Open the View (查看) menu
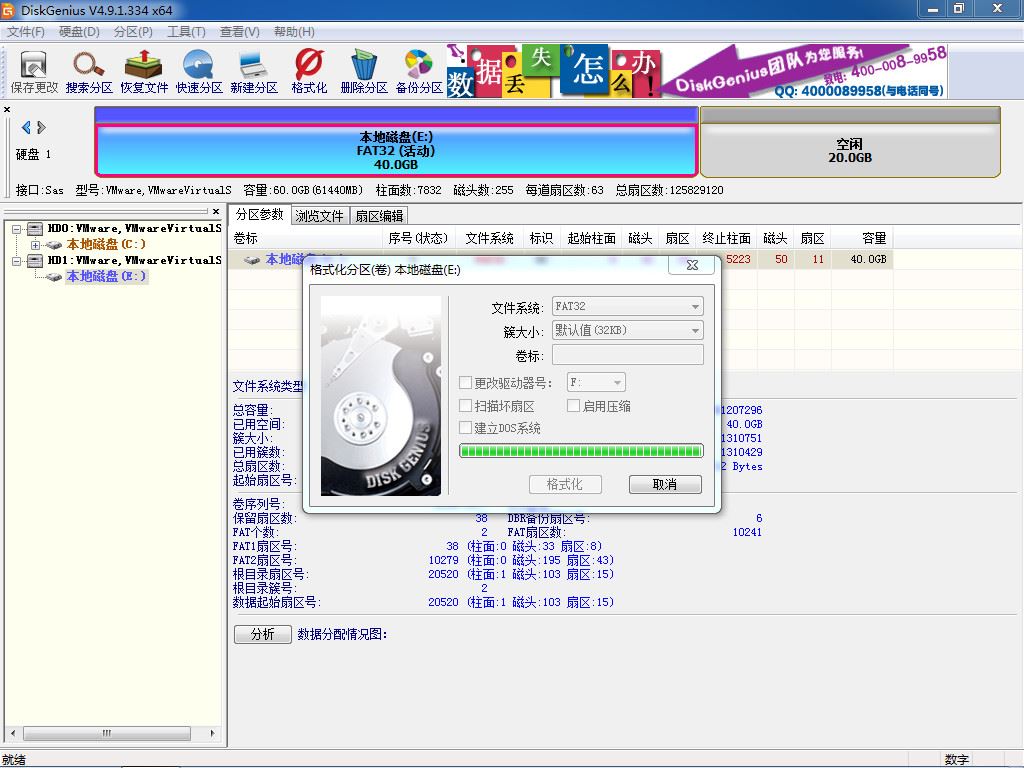This screenshot has width=1024, height=768. tap(239, 32)
